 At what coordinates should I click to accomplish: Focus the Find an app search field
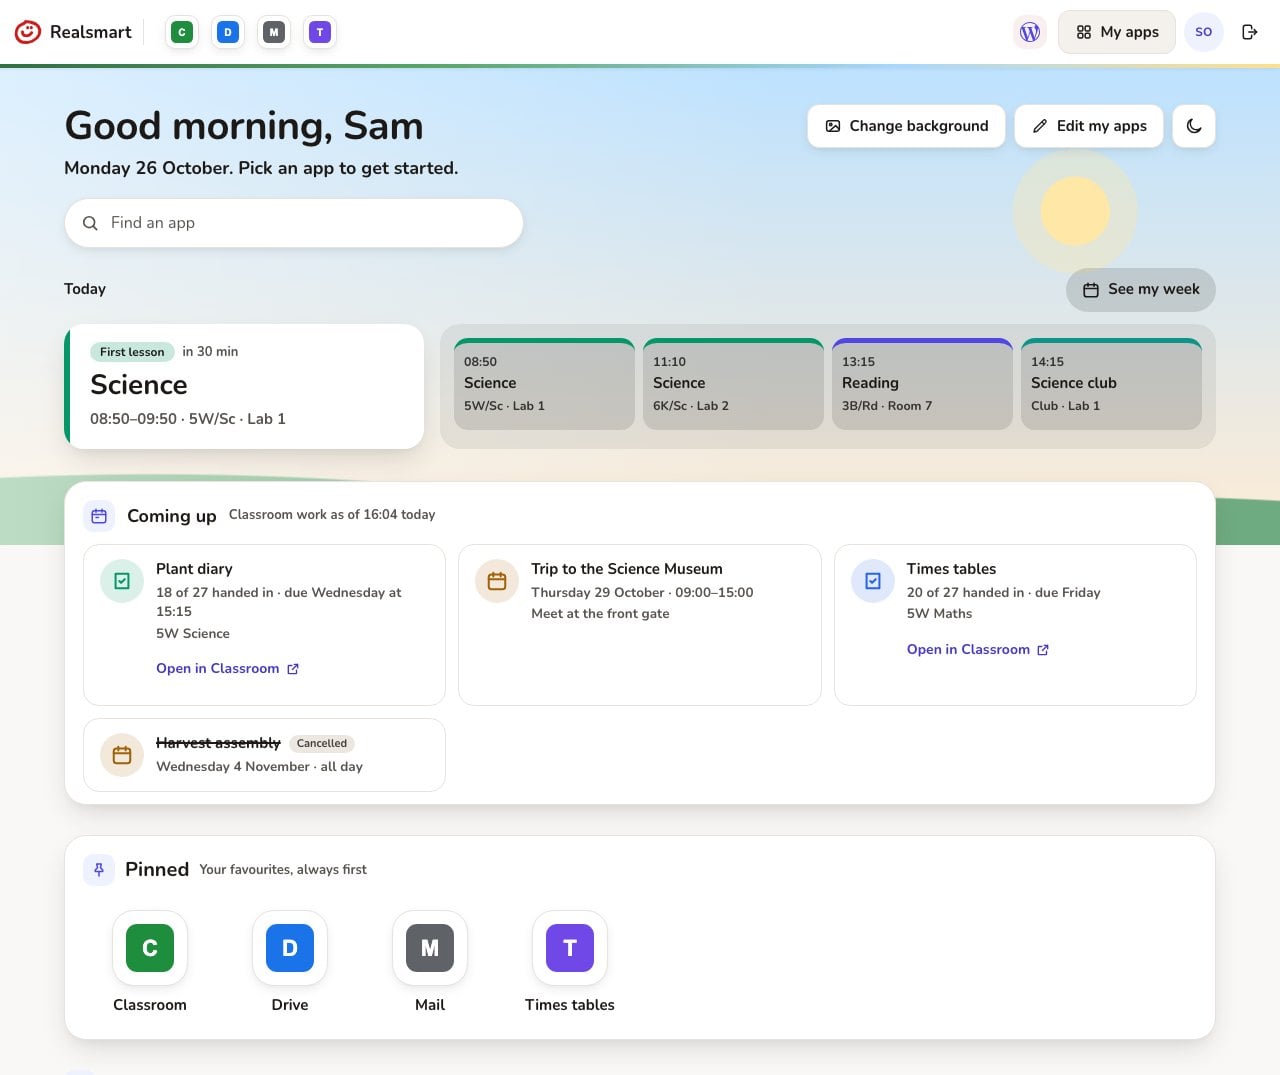[x=294, y=223]
